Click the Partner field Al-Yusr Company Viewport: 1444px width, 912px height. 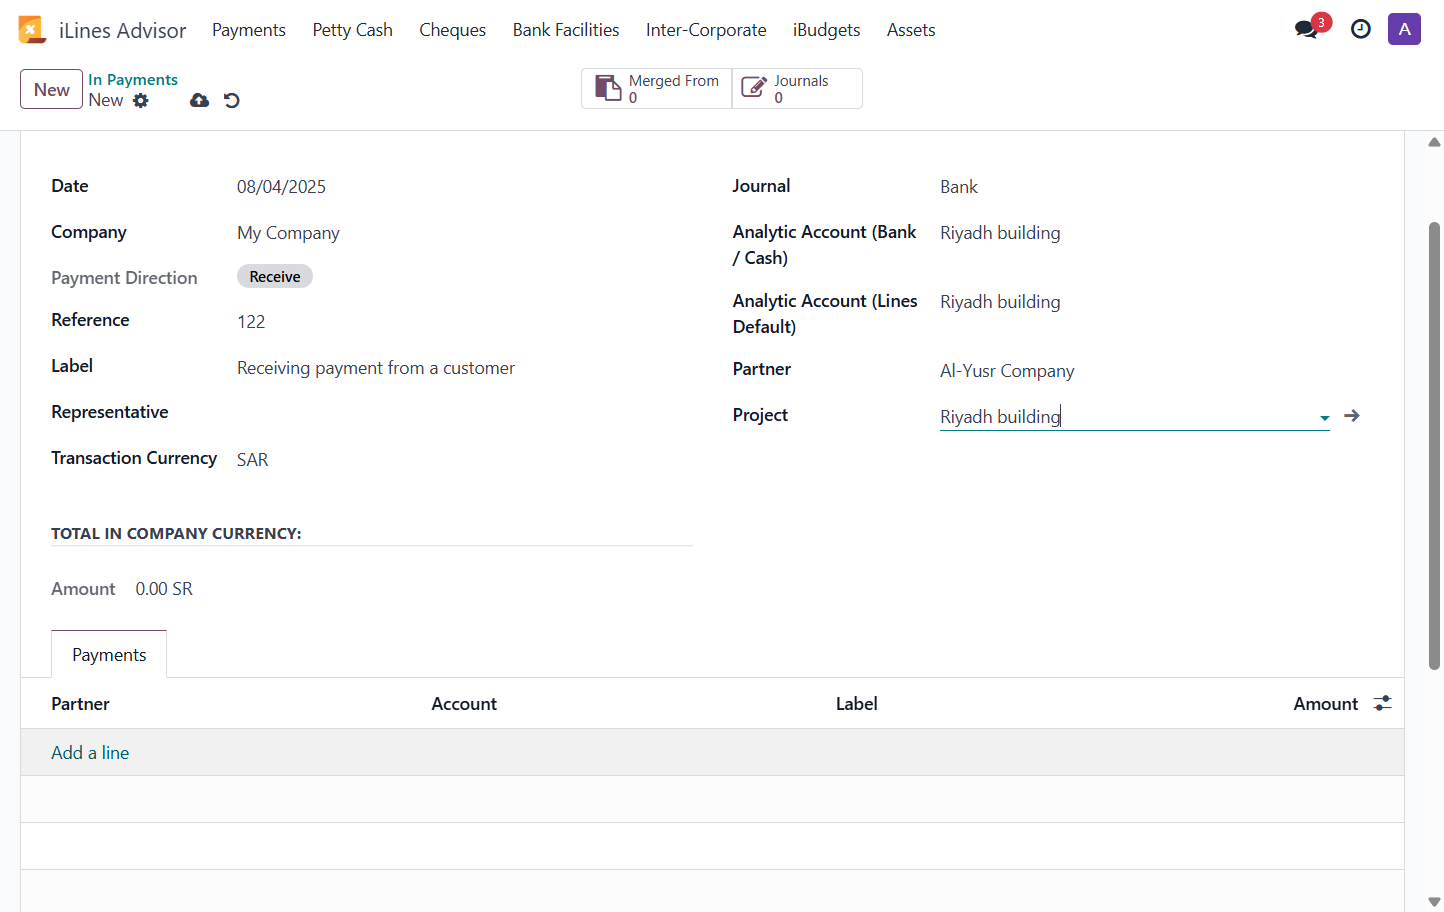(1007, 371)
